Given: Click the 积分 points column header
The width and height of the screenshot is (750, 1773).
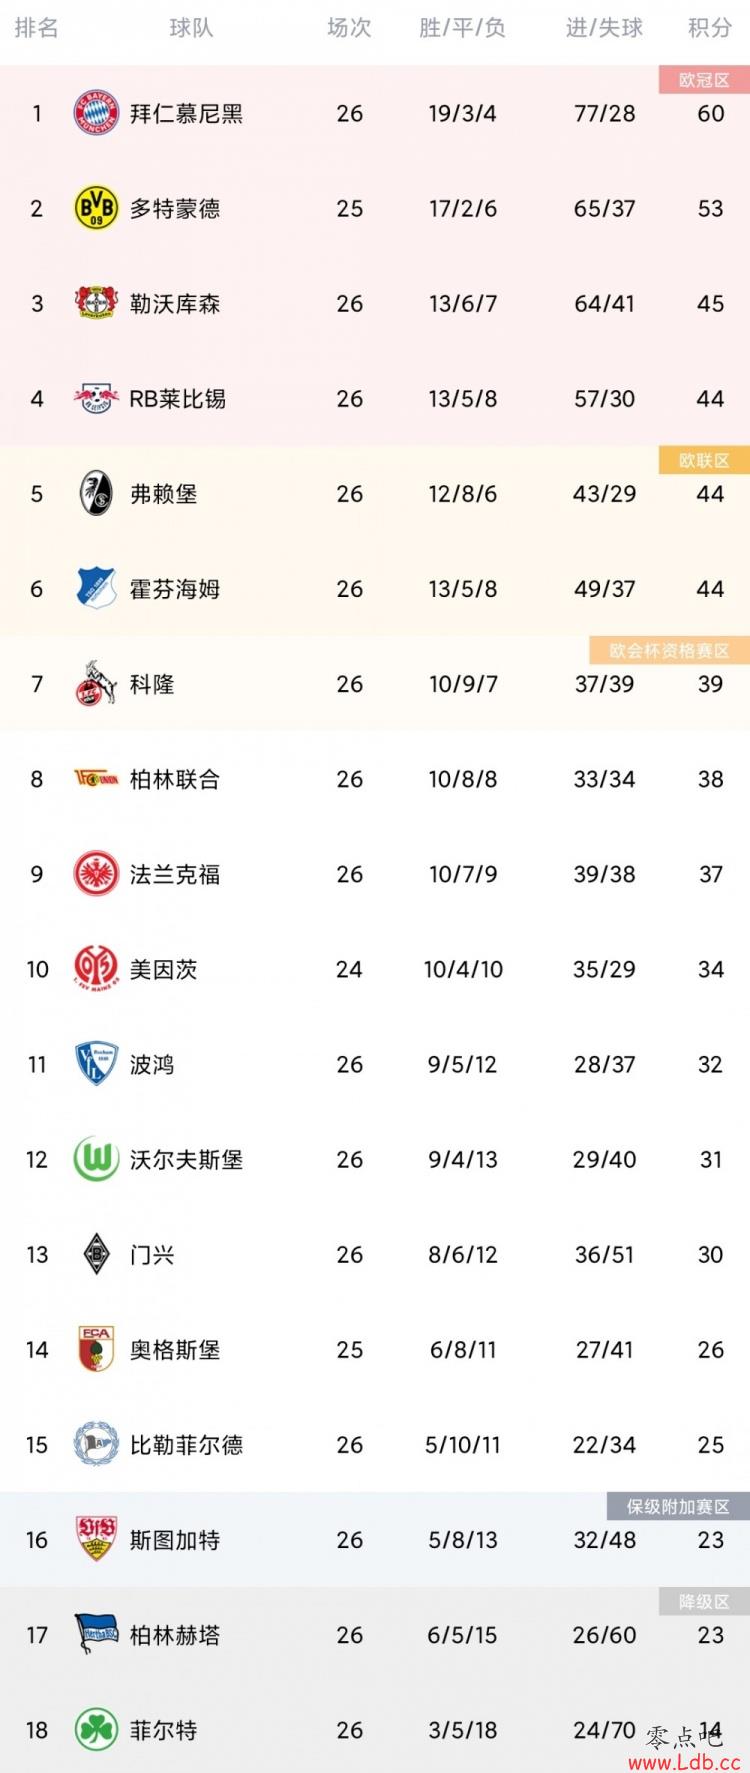Looking at the screenshot, I should coord(710,28).
